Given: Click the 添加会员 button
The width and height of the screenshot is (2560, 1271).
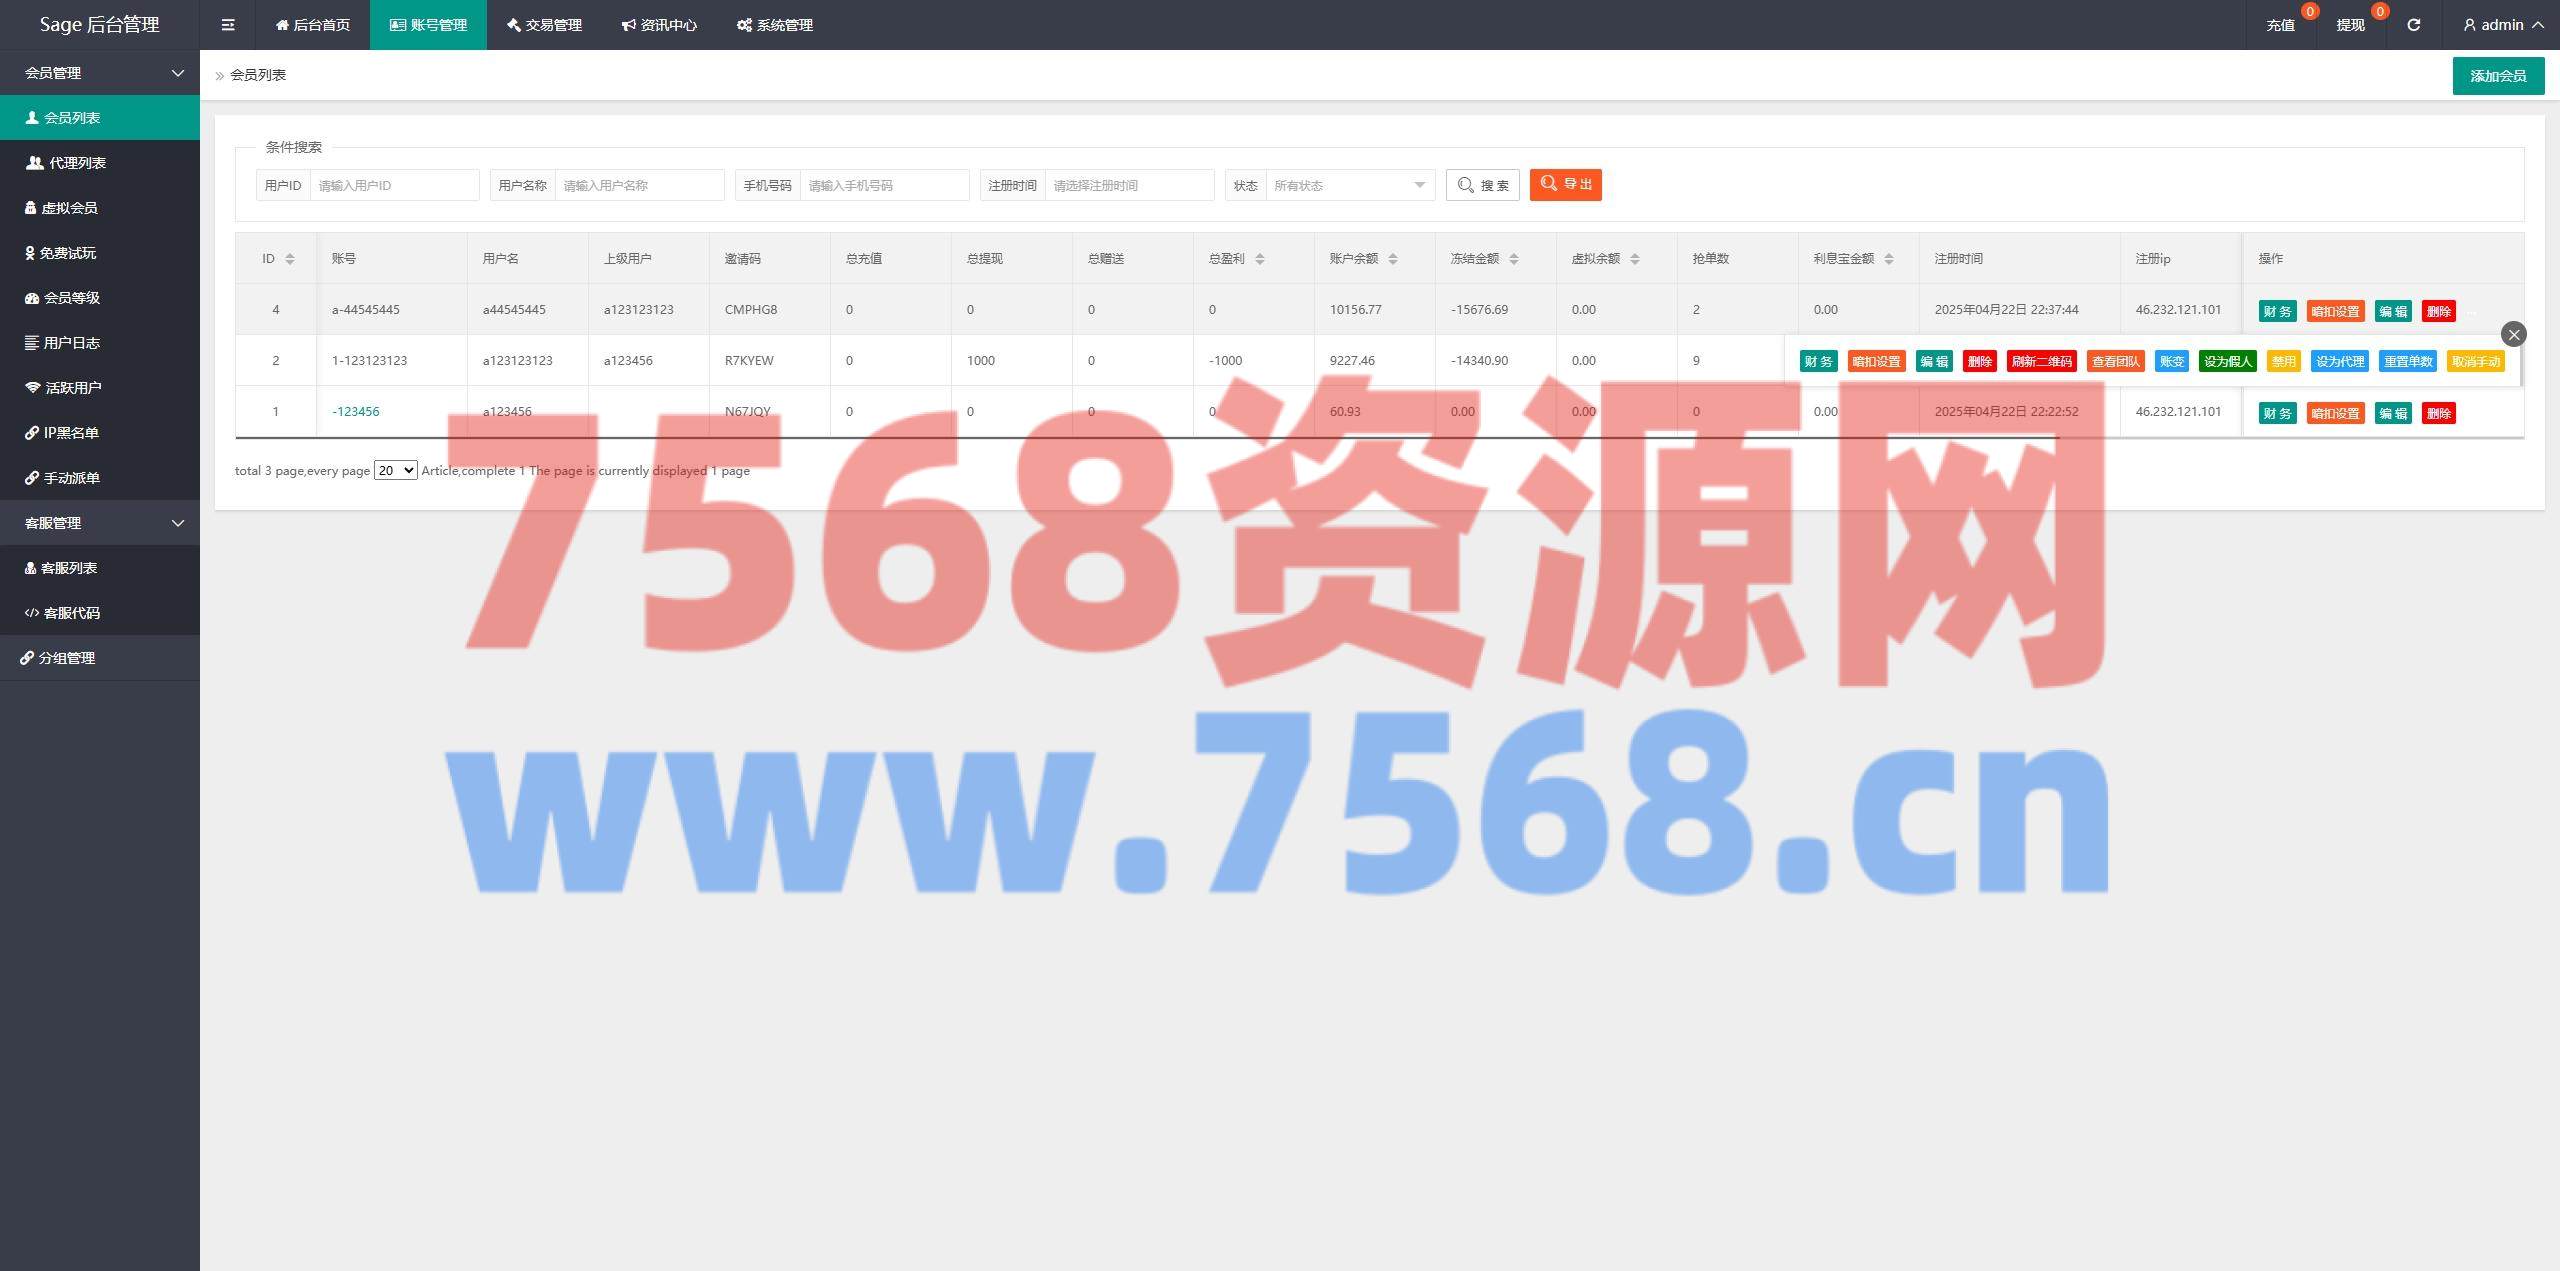Looking at the screenshot, I should click(2497, 76).
